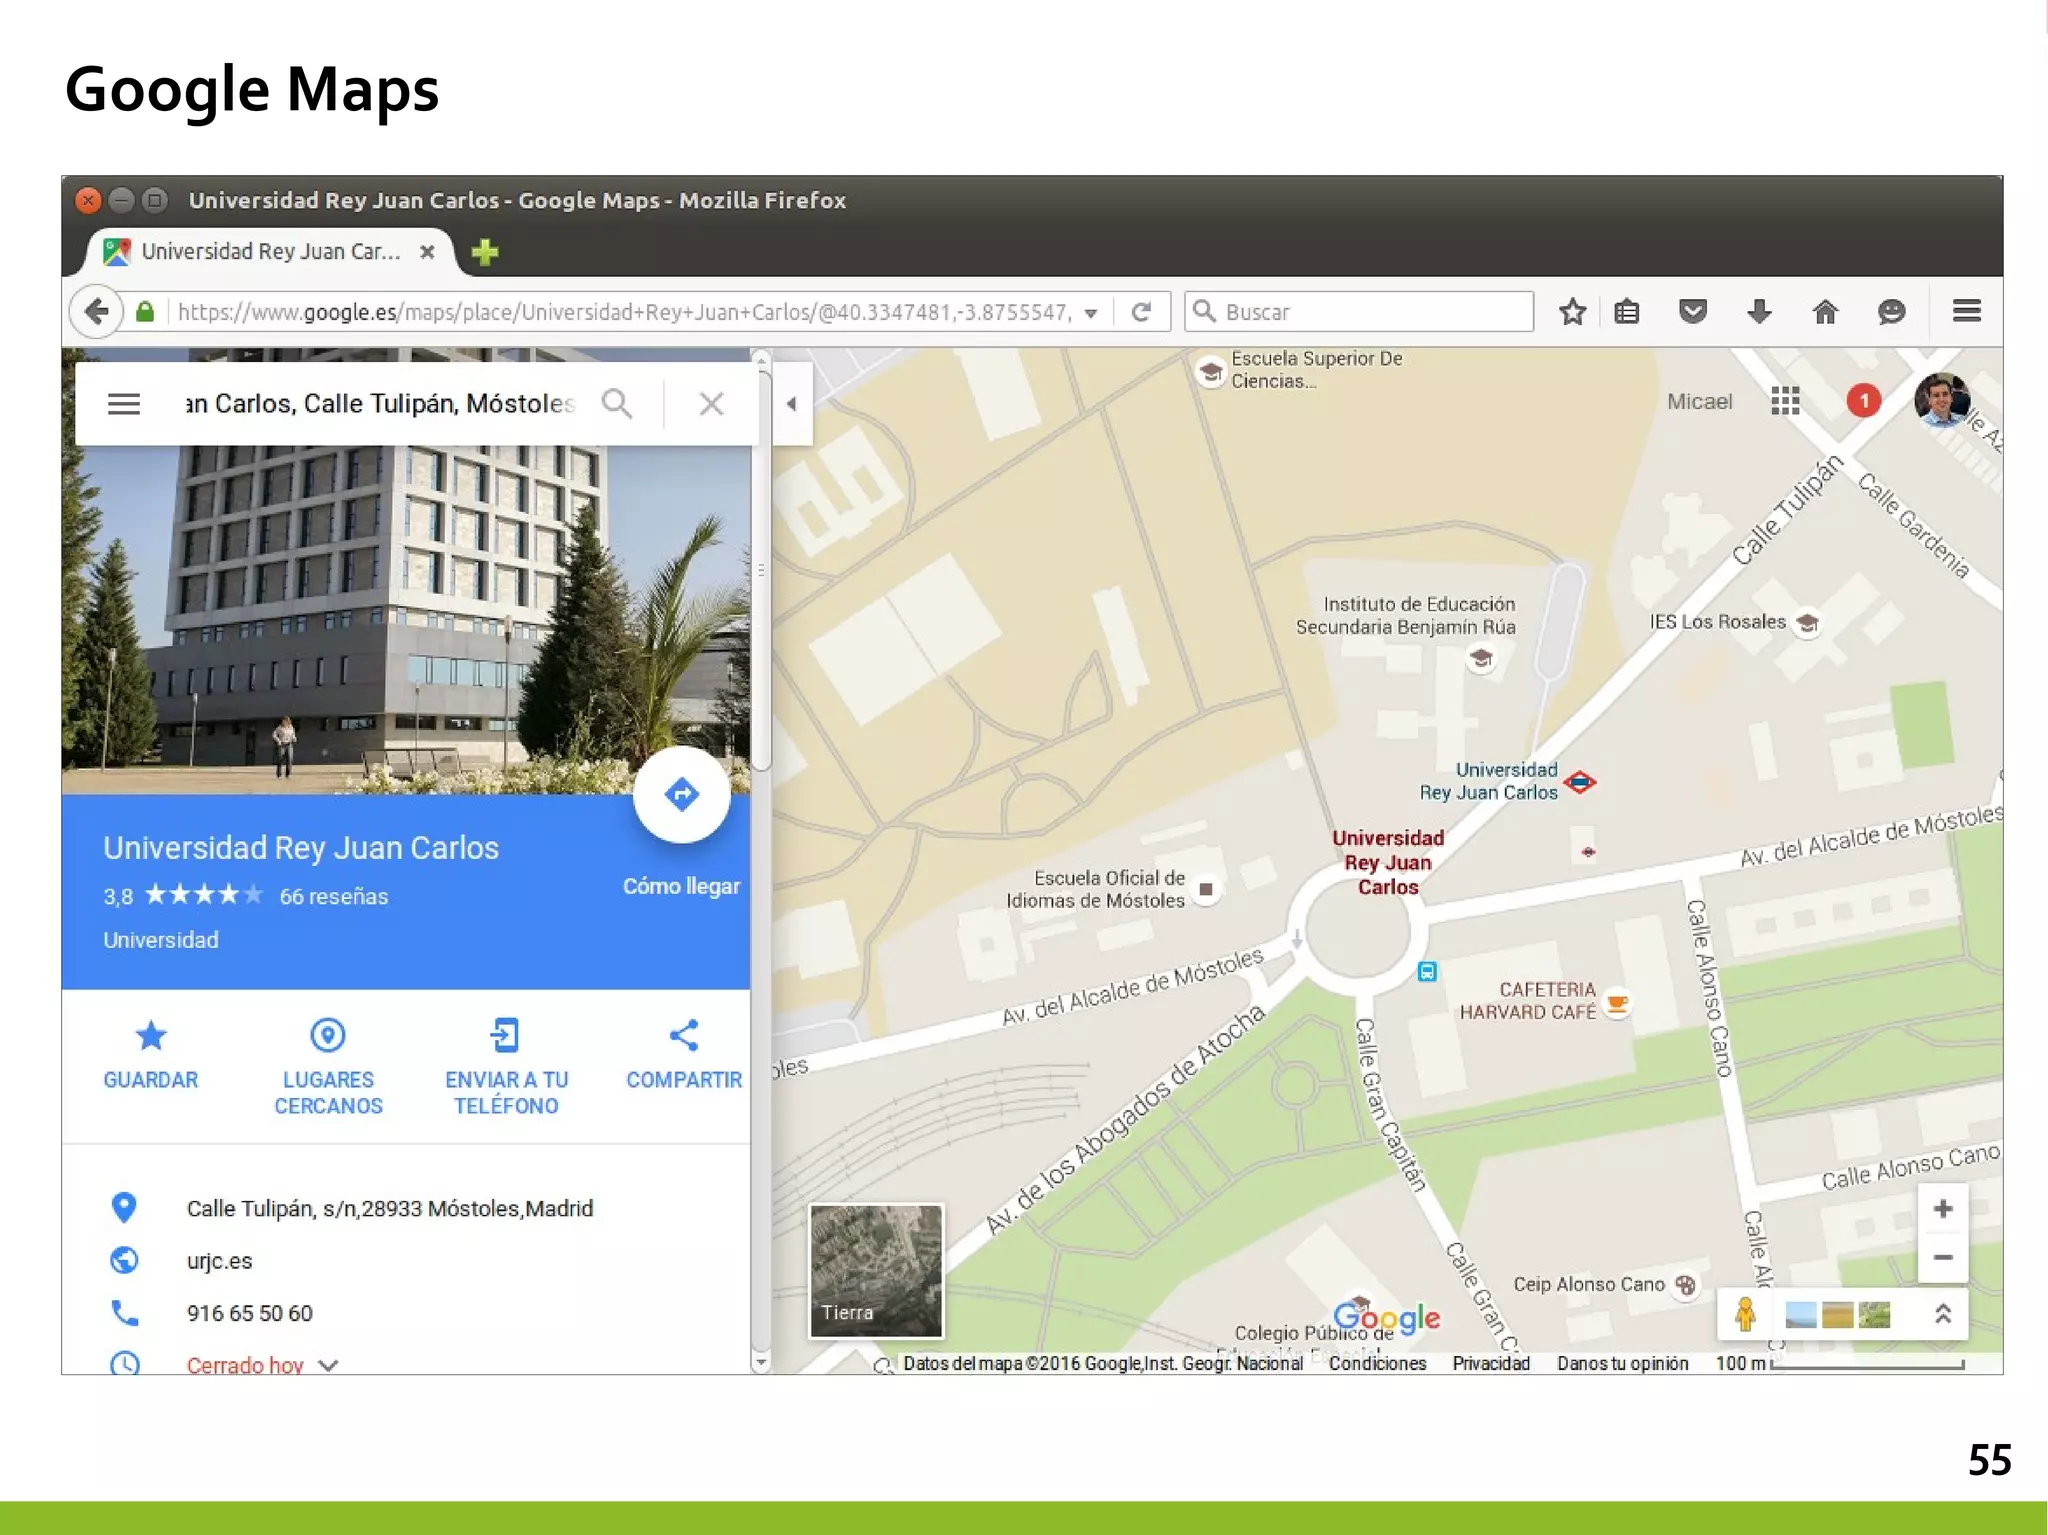2048x1535 pixels.
Task: Click Escuela Superior De Ciencias marker
Action: [1211, 372]
